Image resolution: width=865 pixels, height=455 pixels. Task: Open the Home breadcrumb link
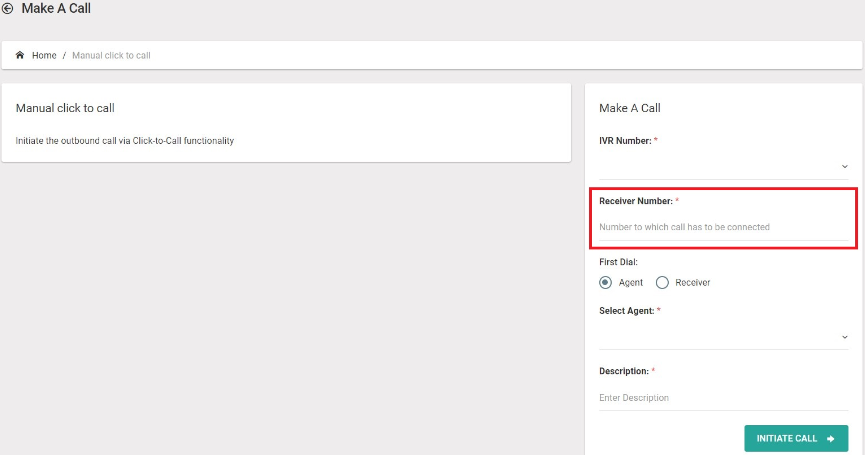pos(44,55)
